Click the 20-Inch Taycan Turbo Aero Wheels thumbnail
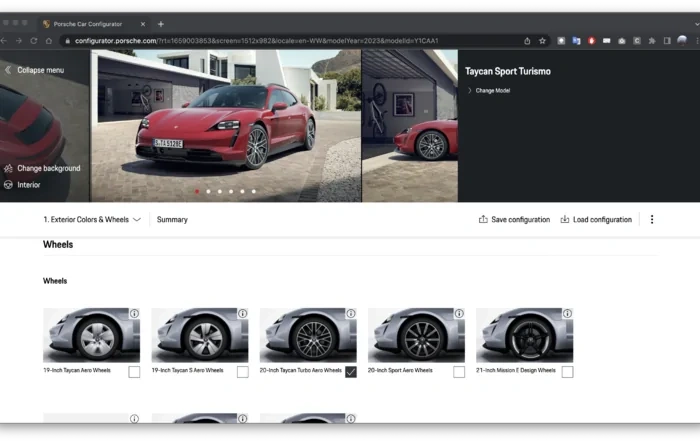Viewport: 700px width, 443px height. (308, 335)
